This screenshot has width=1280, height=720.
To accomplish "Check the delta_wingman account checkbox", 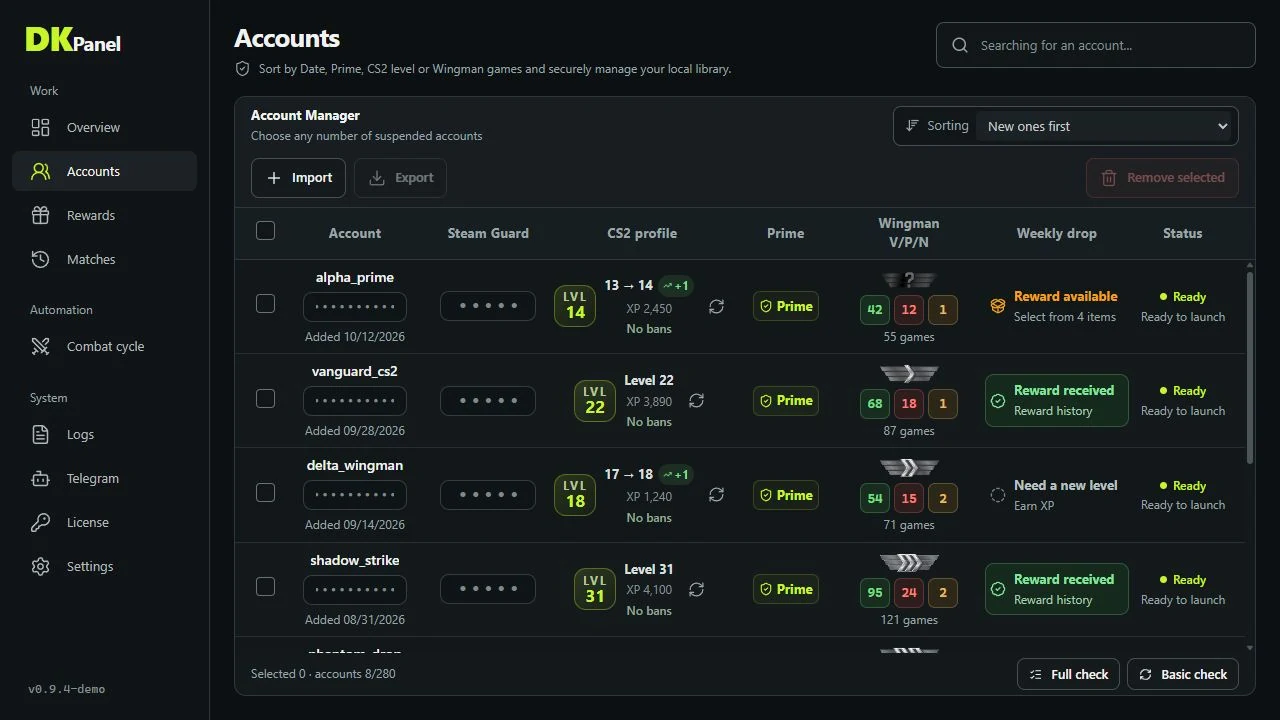I will [x=265, y=492].
